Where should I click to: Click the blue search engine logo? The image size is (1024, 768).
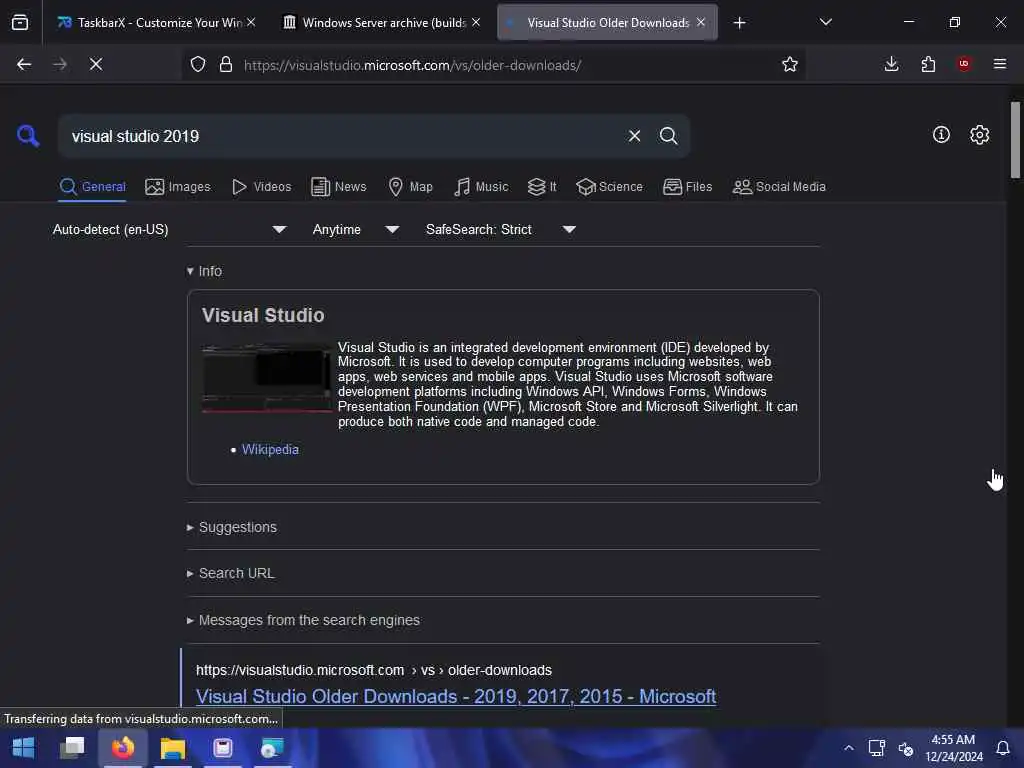point(28,136)
